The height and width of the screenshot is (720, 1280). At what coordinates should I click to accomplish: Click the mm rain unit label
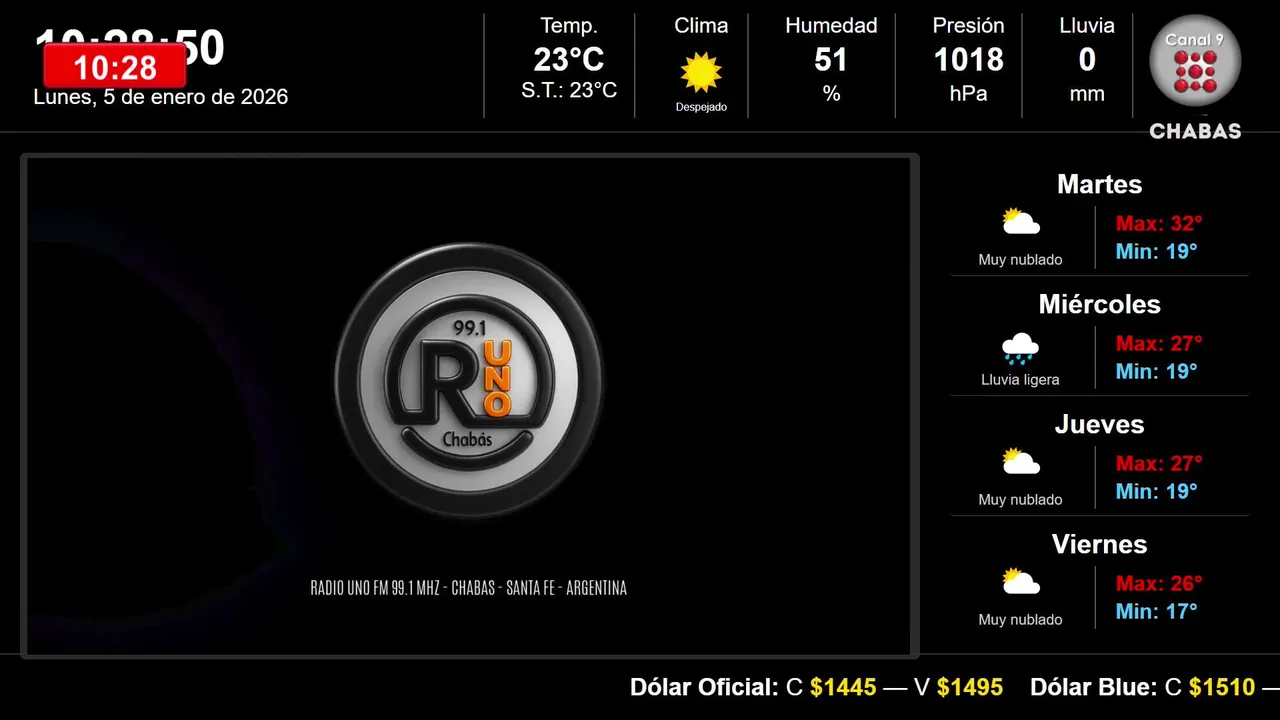(x=1087, y=94)
